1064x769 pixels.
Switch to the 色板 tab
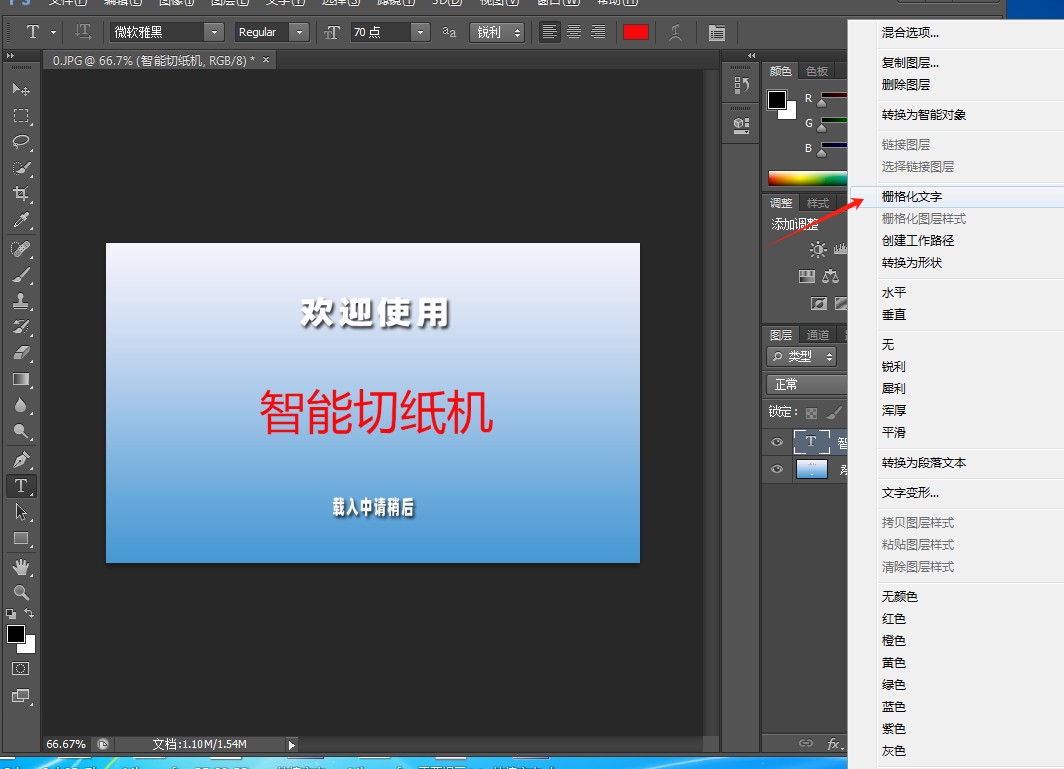pos(817,71)
